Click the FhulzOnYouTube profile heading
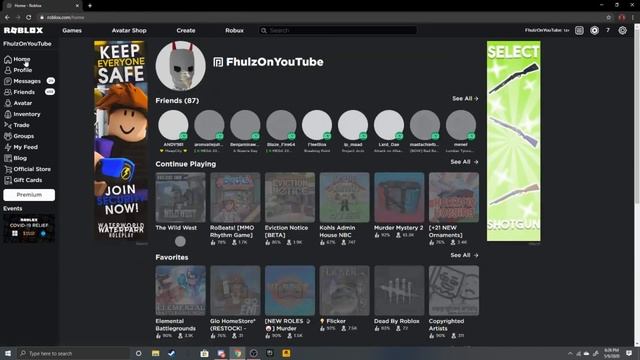This screenshot has width=640, height=360. (275, 62)
